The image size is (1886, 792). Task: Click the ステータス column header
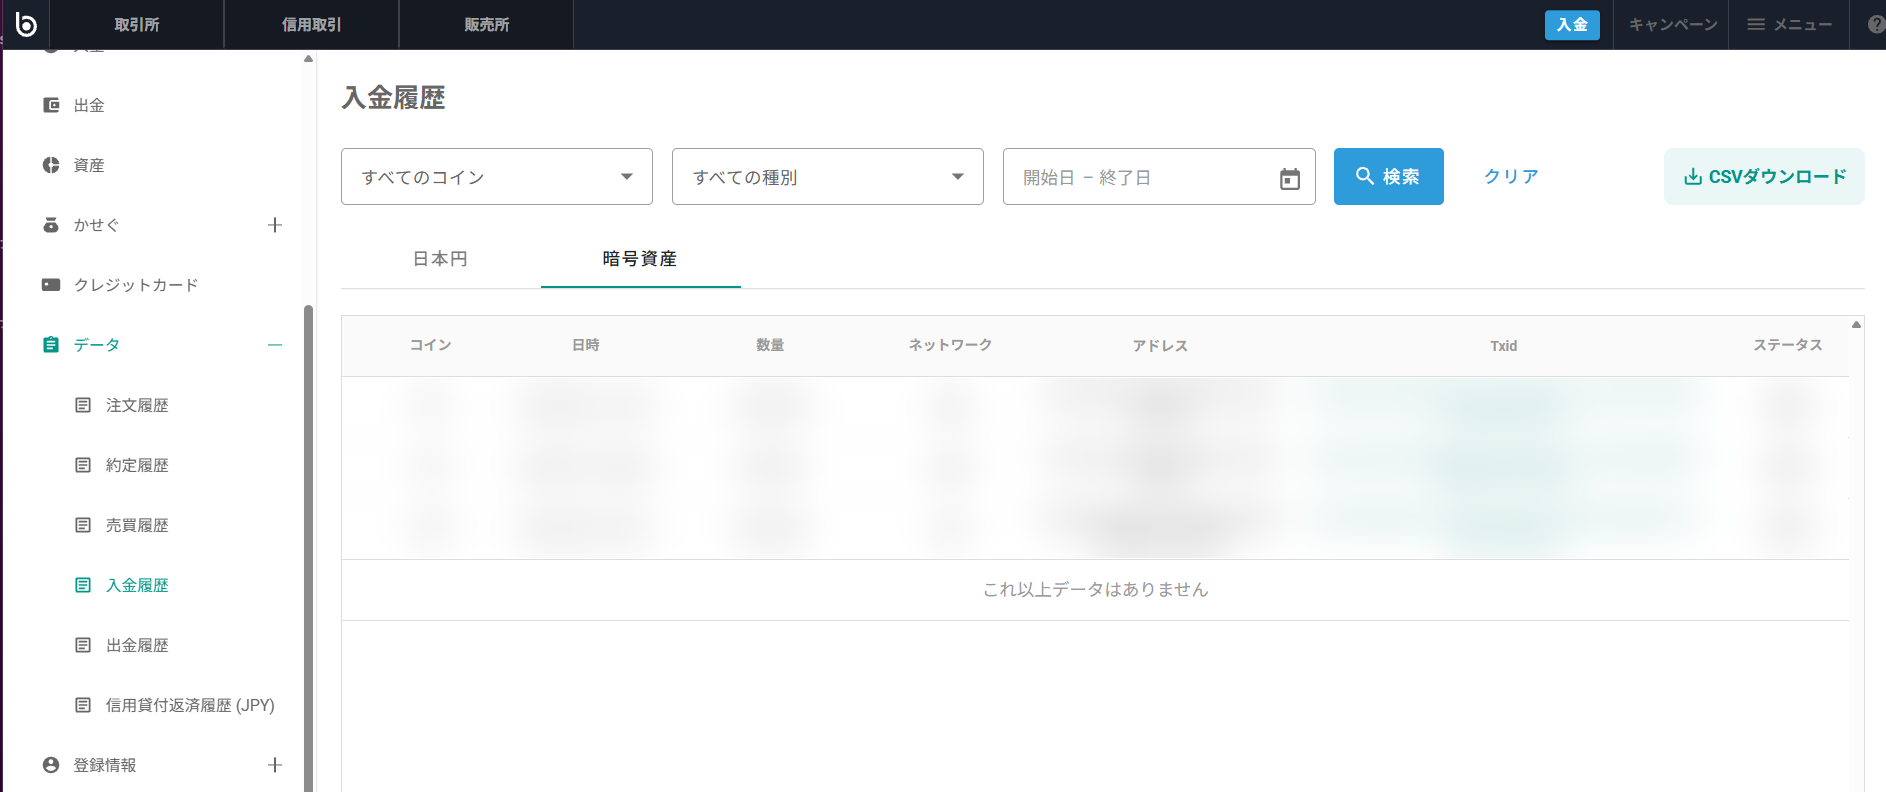coord(1788,345)
